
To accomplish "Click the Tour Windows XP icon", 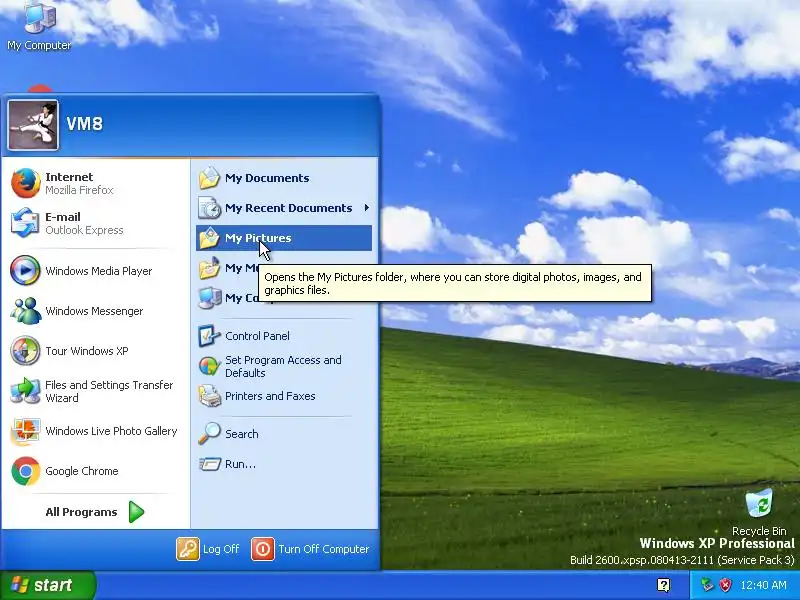I will pos(25,351).
